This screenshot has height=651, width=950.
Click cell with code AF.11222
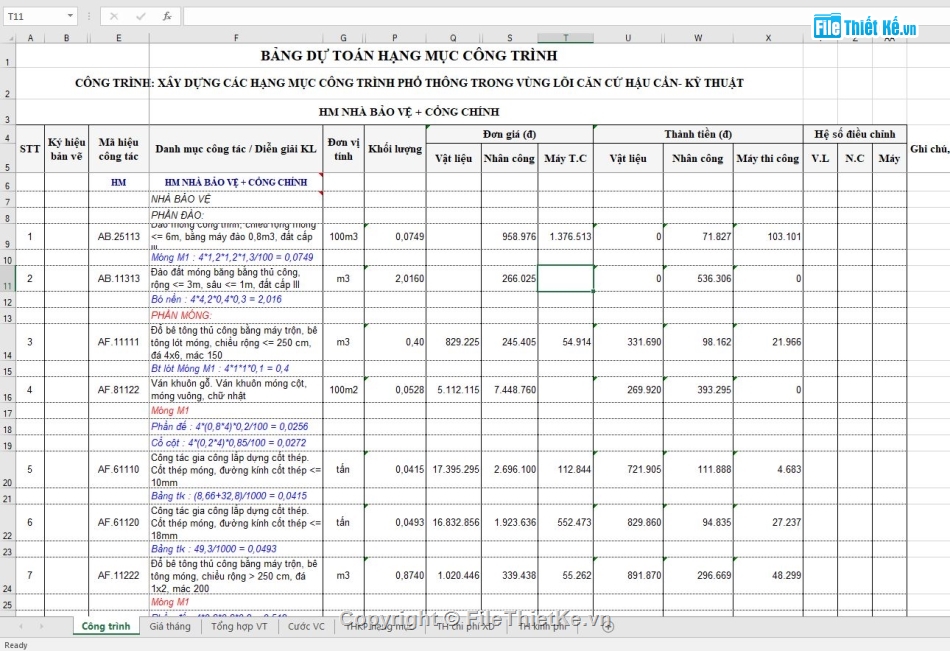point(119,575)
